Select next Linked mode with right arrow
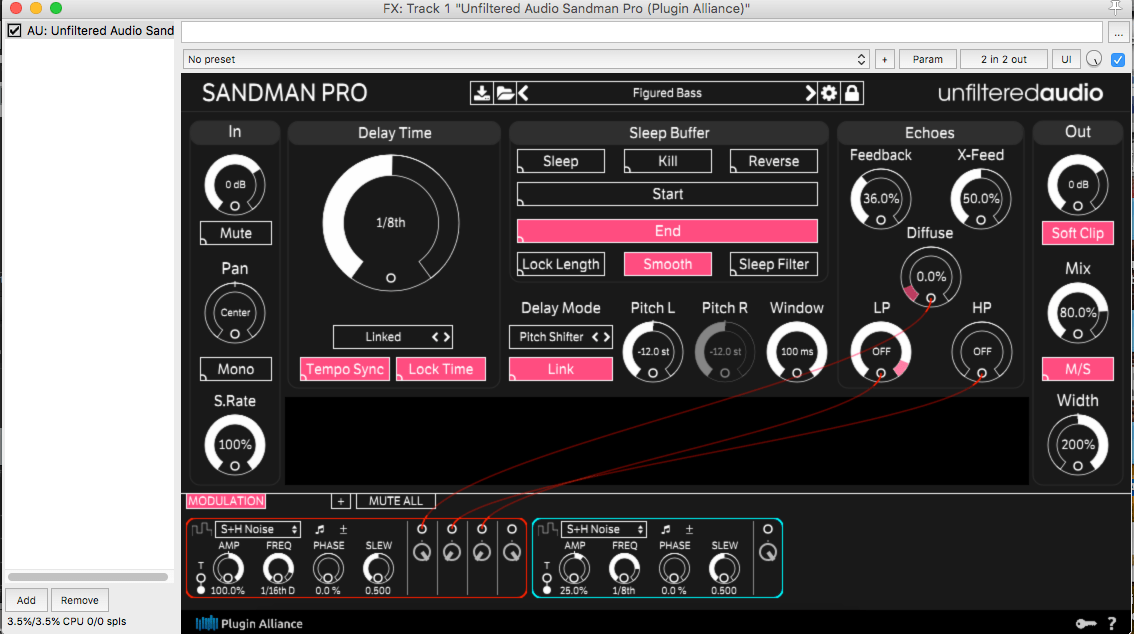The width and height of the screenshot is (1134, 634). tap(446, 337)
